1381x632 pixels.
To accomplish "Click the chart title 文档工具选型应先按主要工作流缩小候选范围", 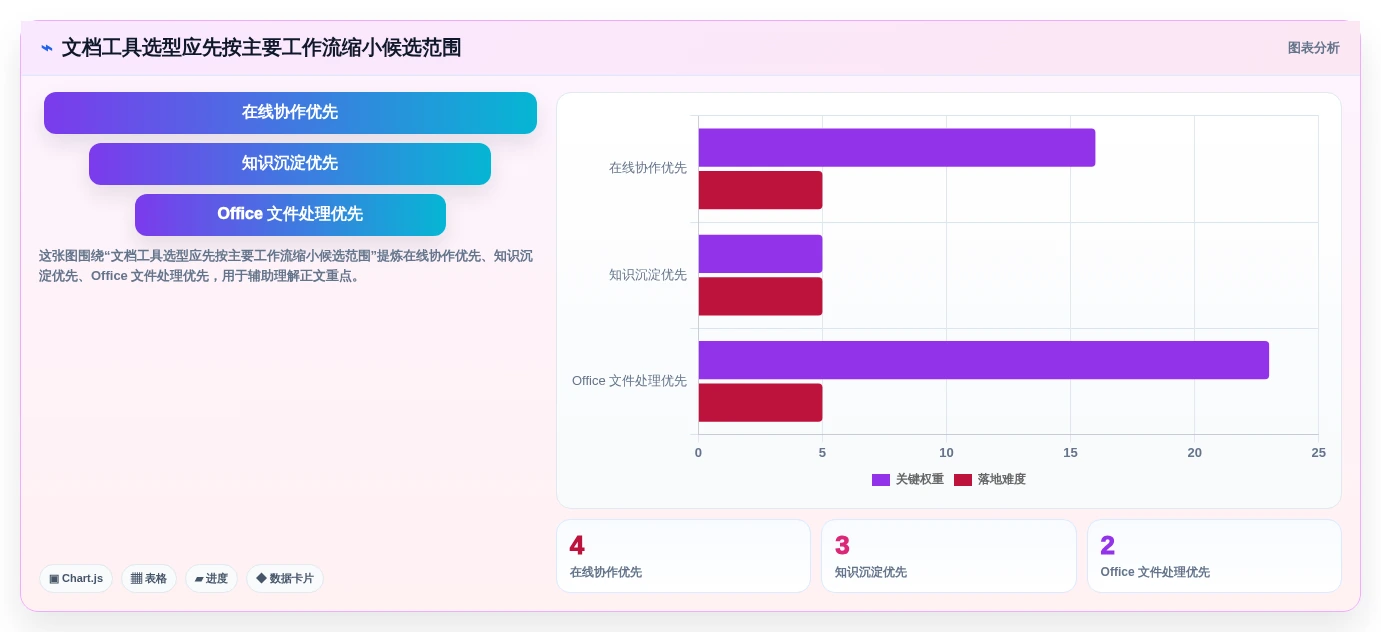I will [261, 48].
